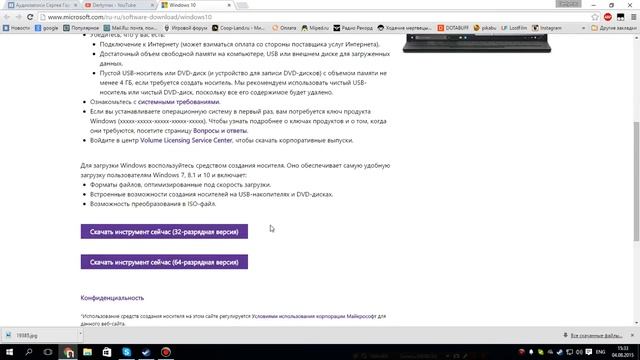Viewport: 640px width, 360px height.
Task: Open the google bookmark
Action: pos(47,28)
